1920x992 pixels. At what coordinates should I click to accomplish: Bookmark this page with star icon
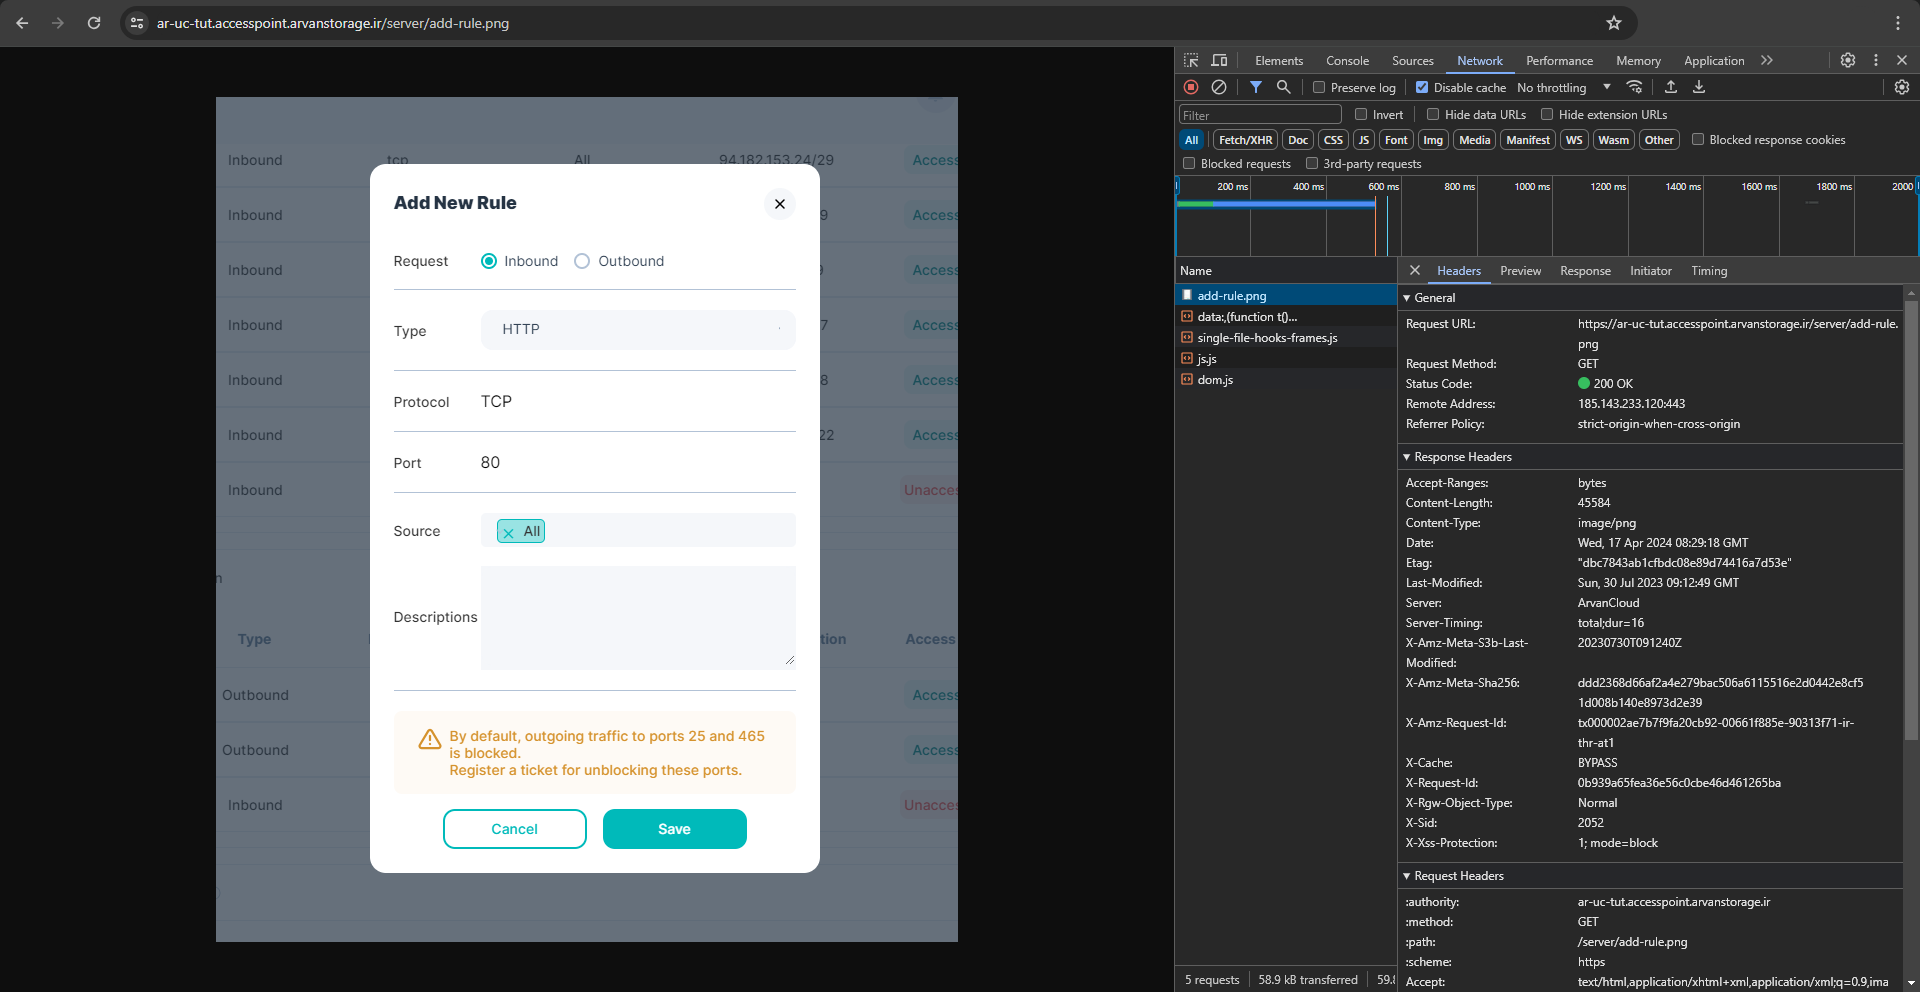1613,23
